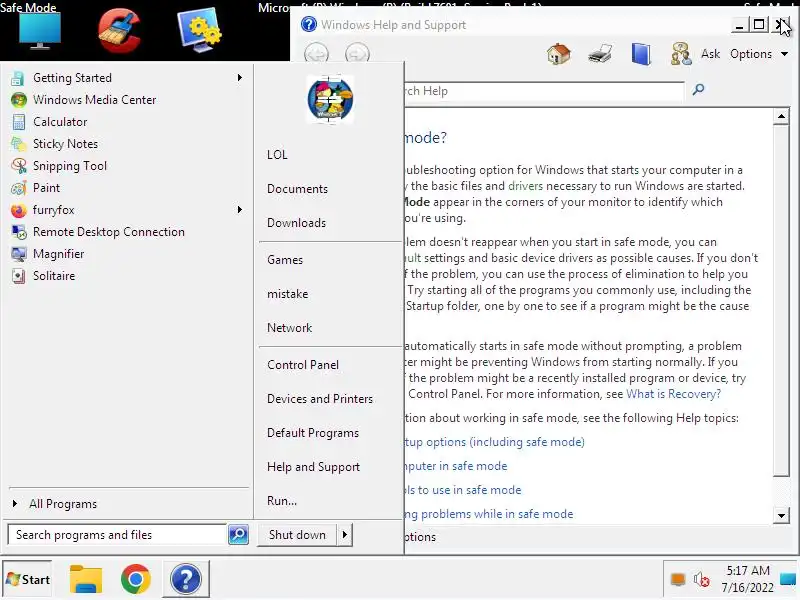This screenshot has width=800, height=600.
Task: Click the gears monitor desktop icon
Action: (199, 31)
